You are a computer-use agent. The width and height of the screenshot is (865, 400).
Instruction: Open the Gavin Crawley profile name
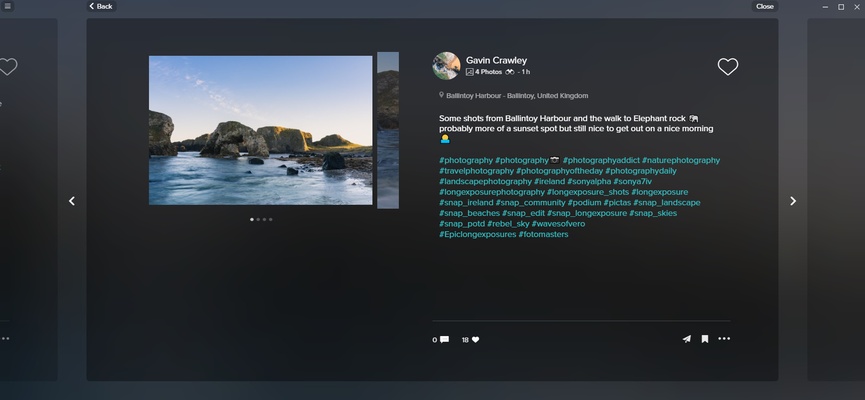click(496, 60)
